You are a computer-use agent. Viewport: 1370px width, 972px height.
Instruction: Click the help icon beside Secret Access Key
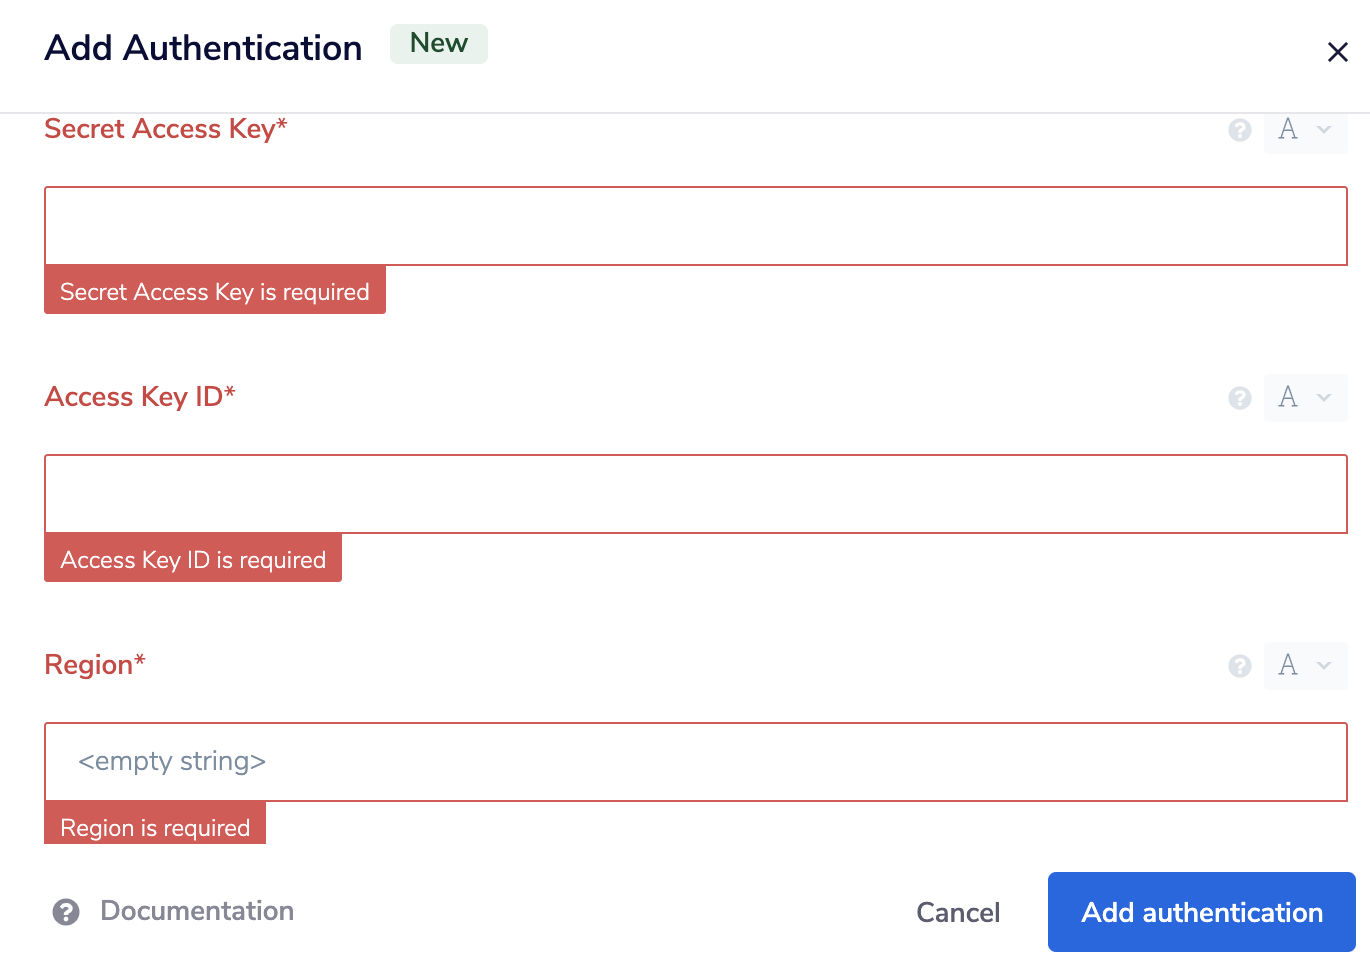pos(1240,130)
